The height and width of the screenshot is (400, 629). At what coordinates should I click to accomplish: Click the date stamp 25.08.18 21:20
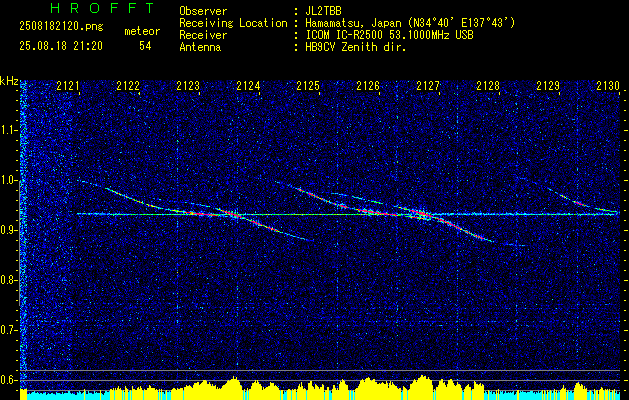(61, 46)
